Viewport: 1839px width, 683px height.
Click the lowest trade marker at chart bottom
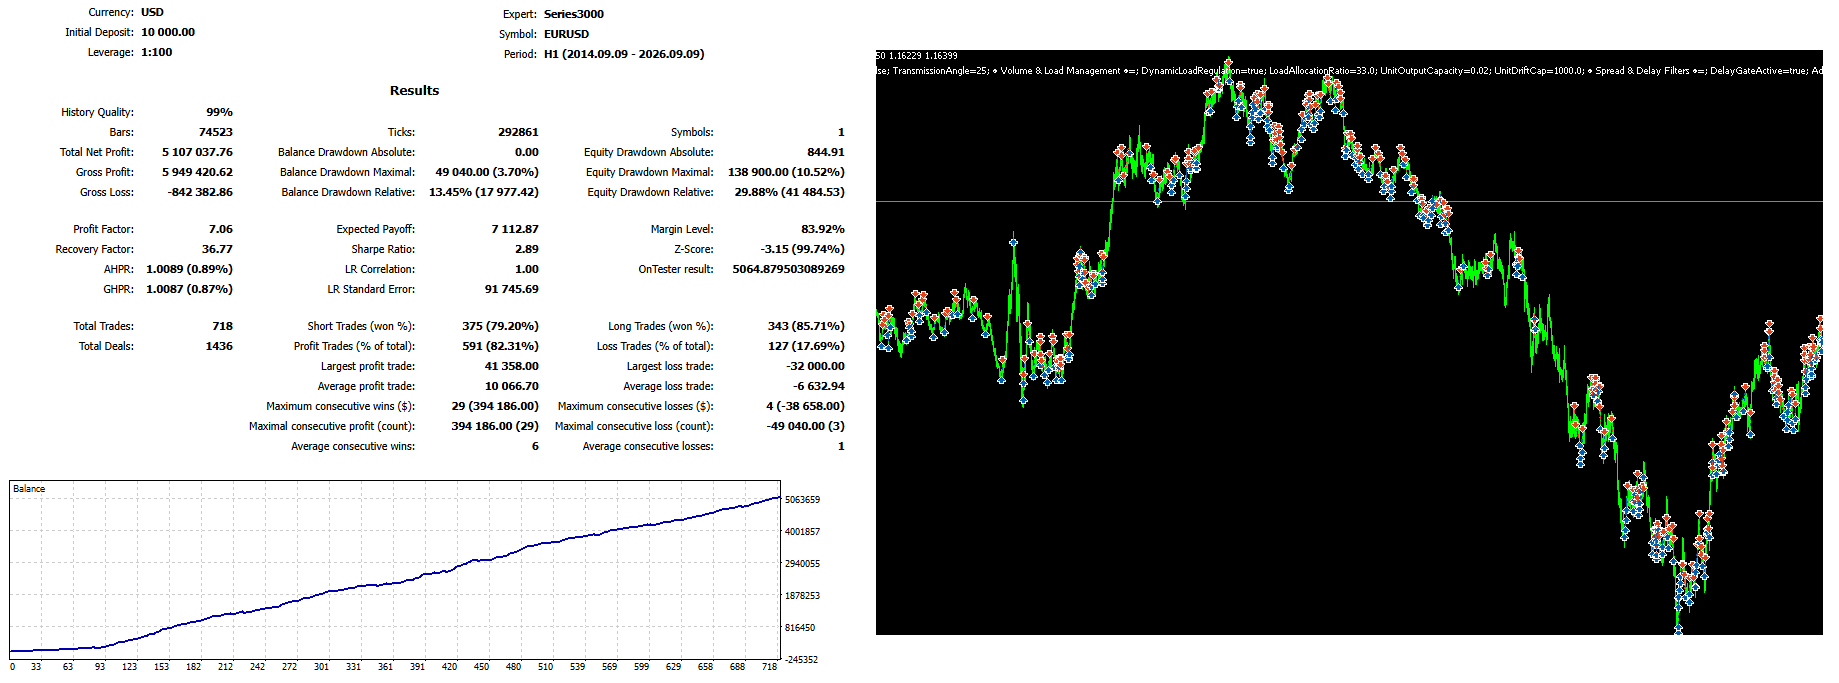click(1678, 629)
